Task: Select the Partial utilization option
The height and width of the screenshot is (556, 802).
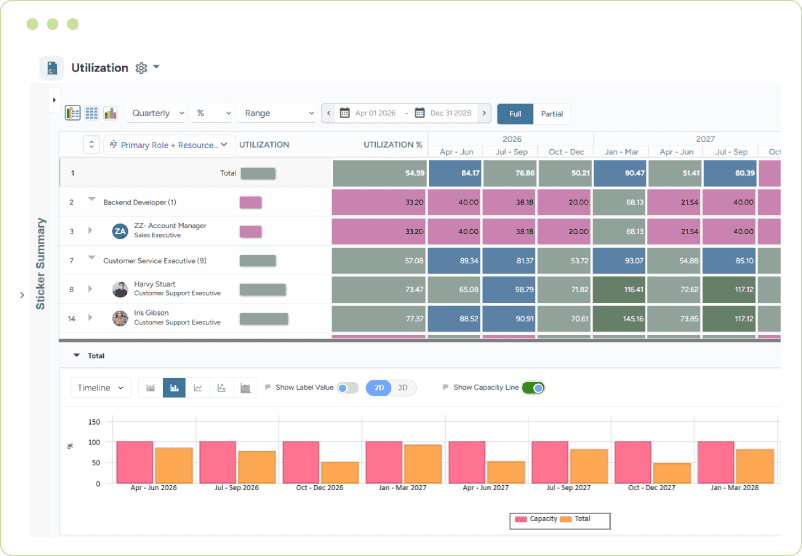Action: click(x=552, y=114)
